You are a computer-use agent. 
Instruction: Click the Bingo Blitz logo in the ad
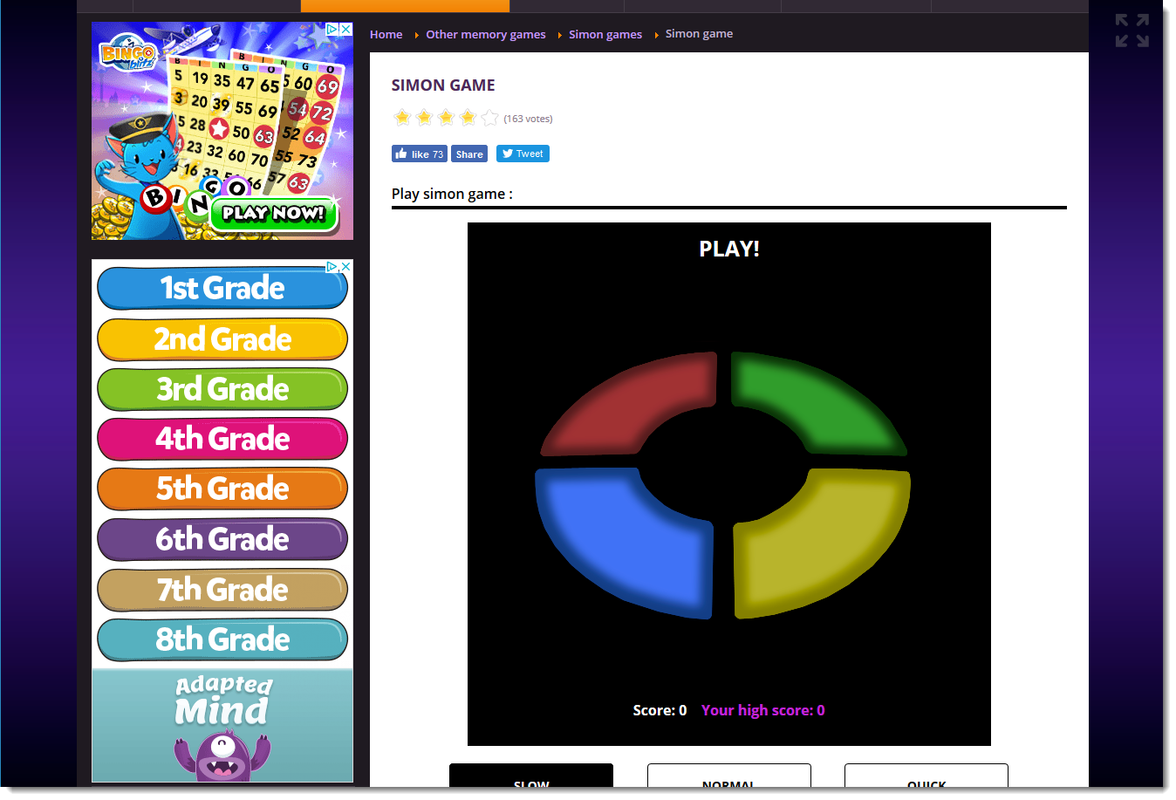[129, 52]
